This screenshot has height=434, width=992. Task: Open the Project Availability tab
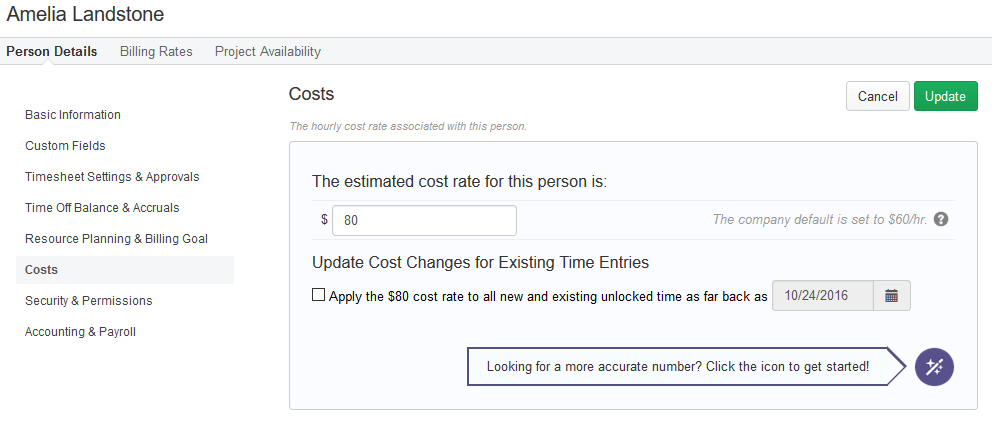click(268, 51)
